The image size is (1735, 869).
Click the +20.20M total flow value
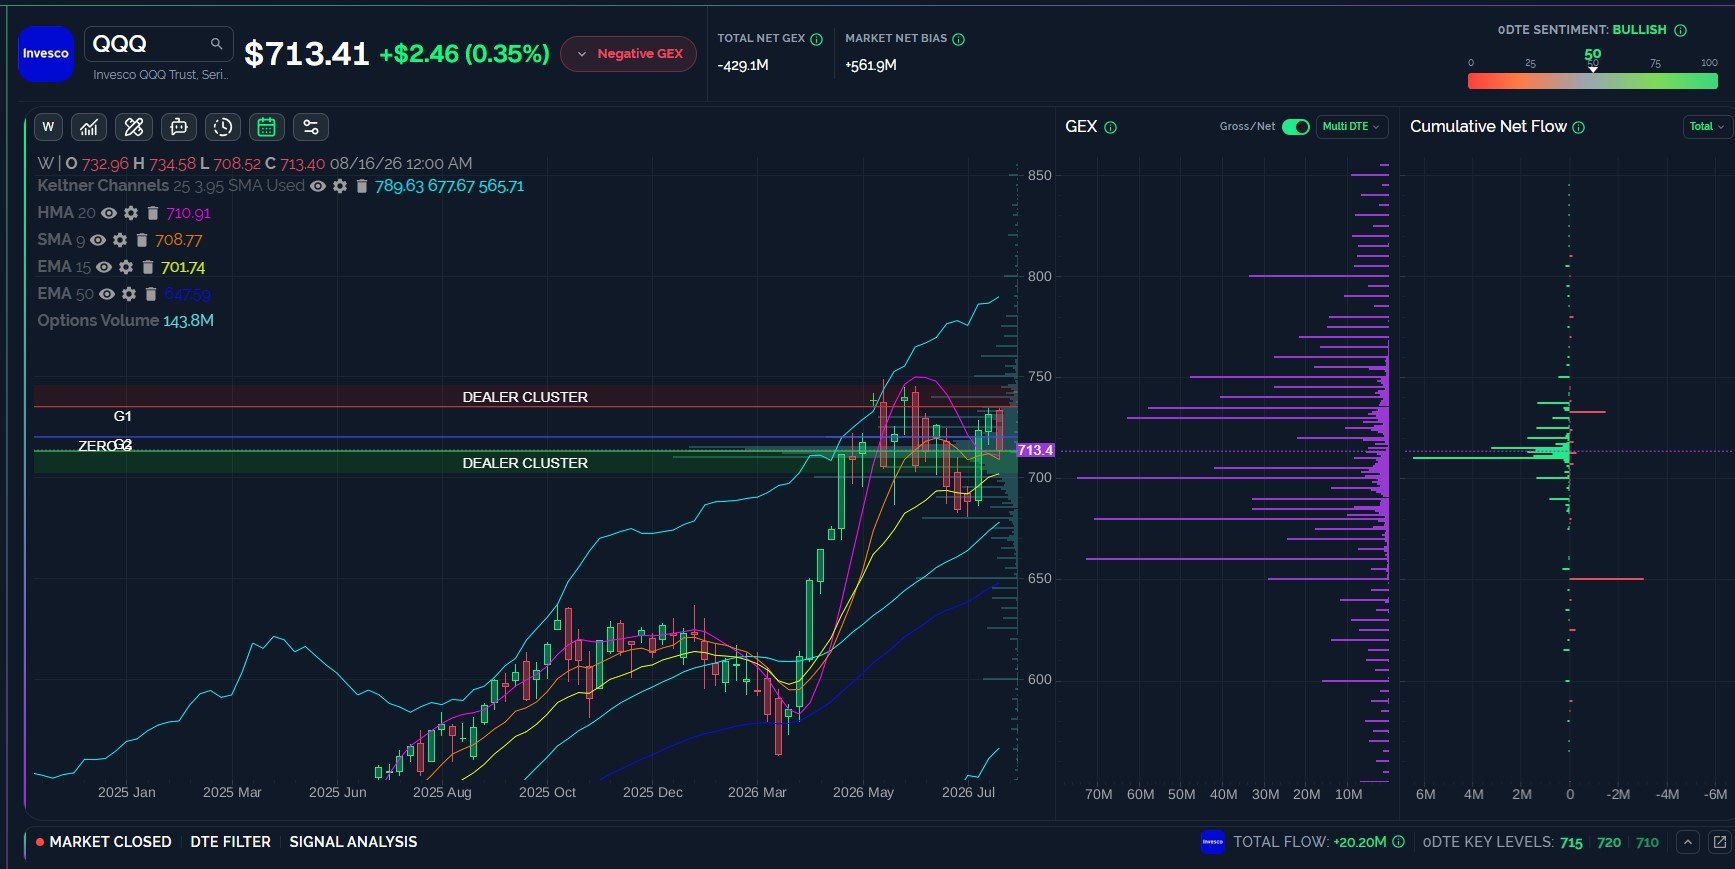click(x=1359, y=842)
